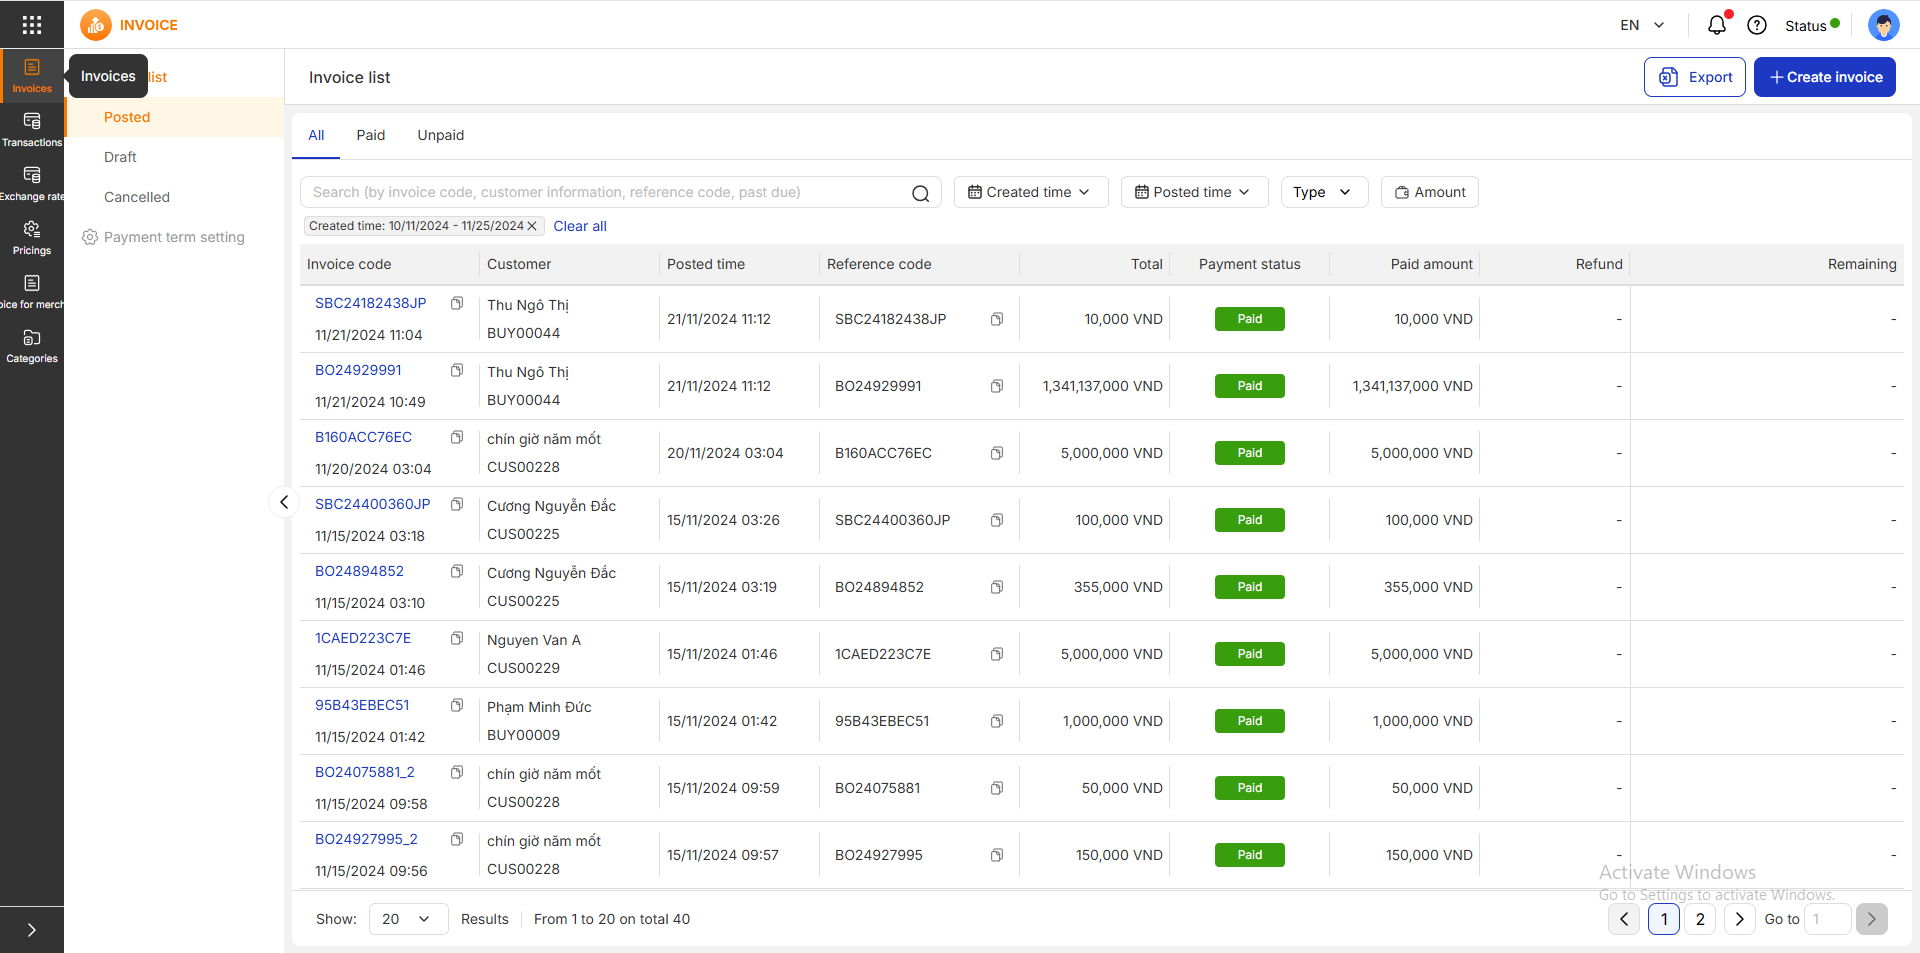Viewport: 1920px width, 953px height.
Task: Open the EN language selector
Action: tap(1642, 25)
